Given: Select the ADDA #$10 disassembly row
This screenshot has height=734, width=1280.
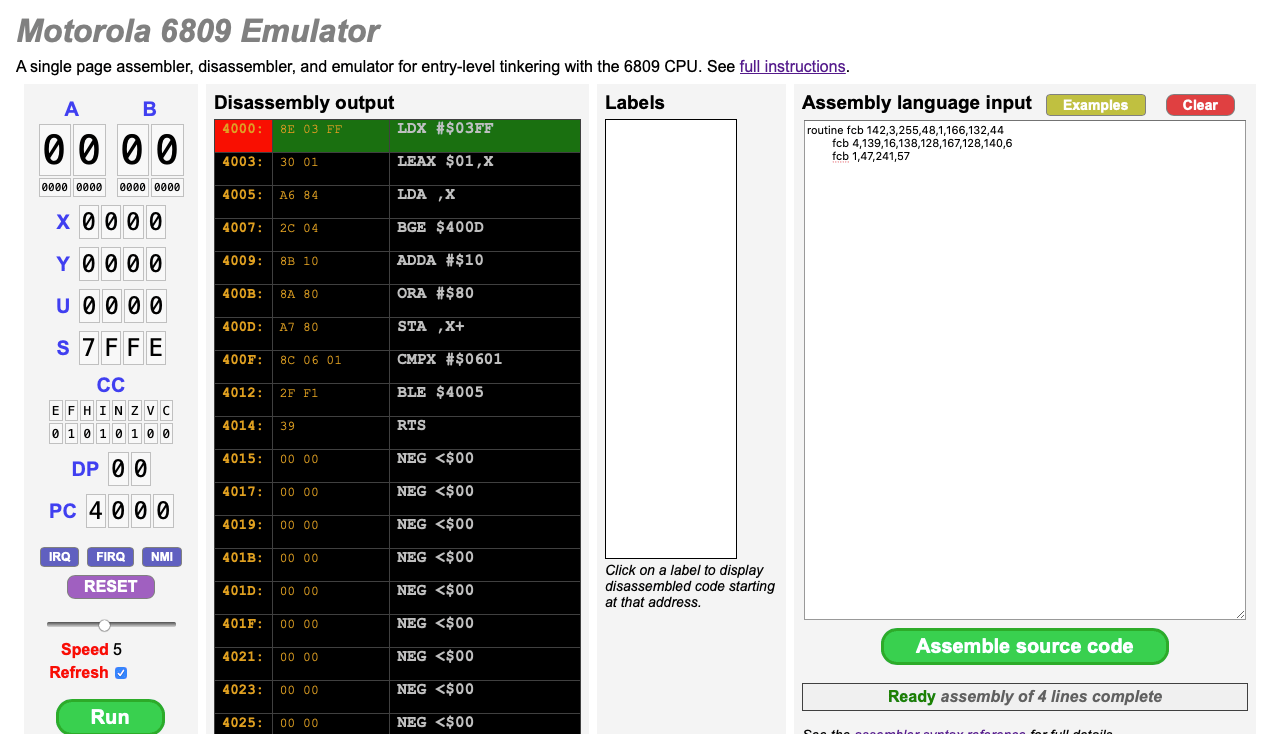Looking at the screenshot, I should point(397,268).
